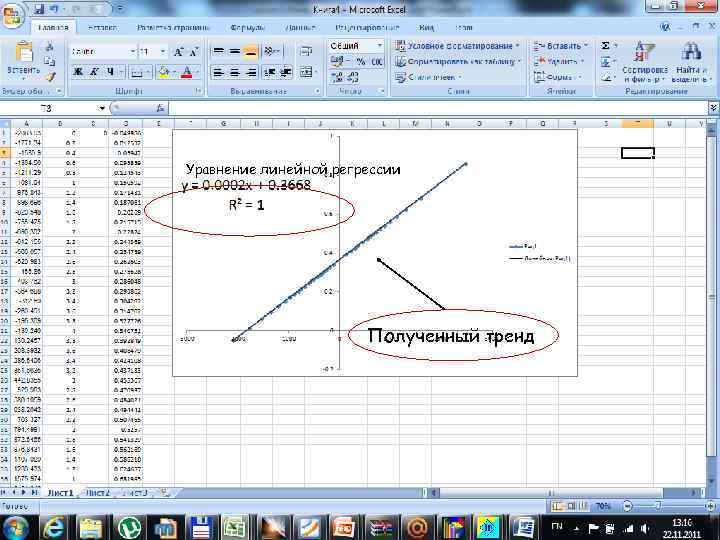Image resolution: width=720 pixels, height=540 pixels.
Task: Switch to the Формулы tab
Action: point(248,28)
